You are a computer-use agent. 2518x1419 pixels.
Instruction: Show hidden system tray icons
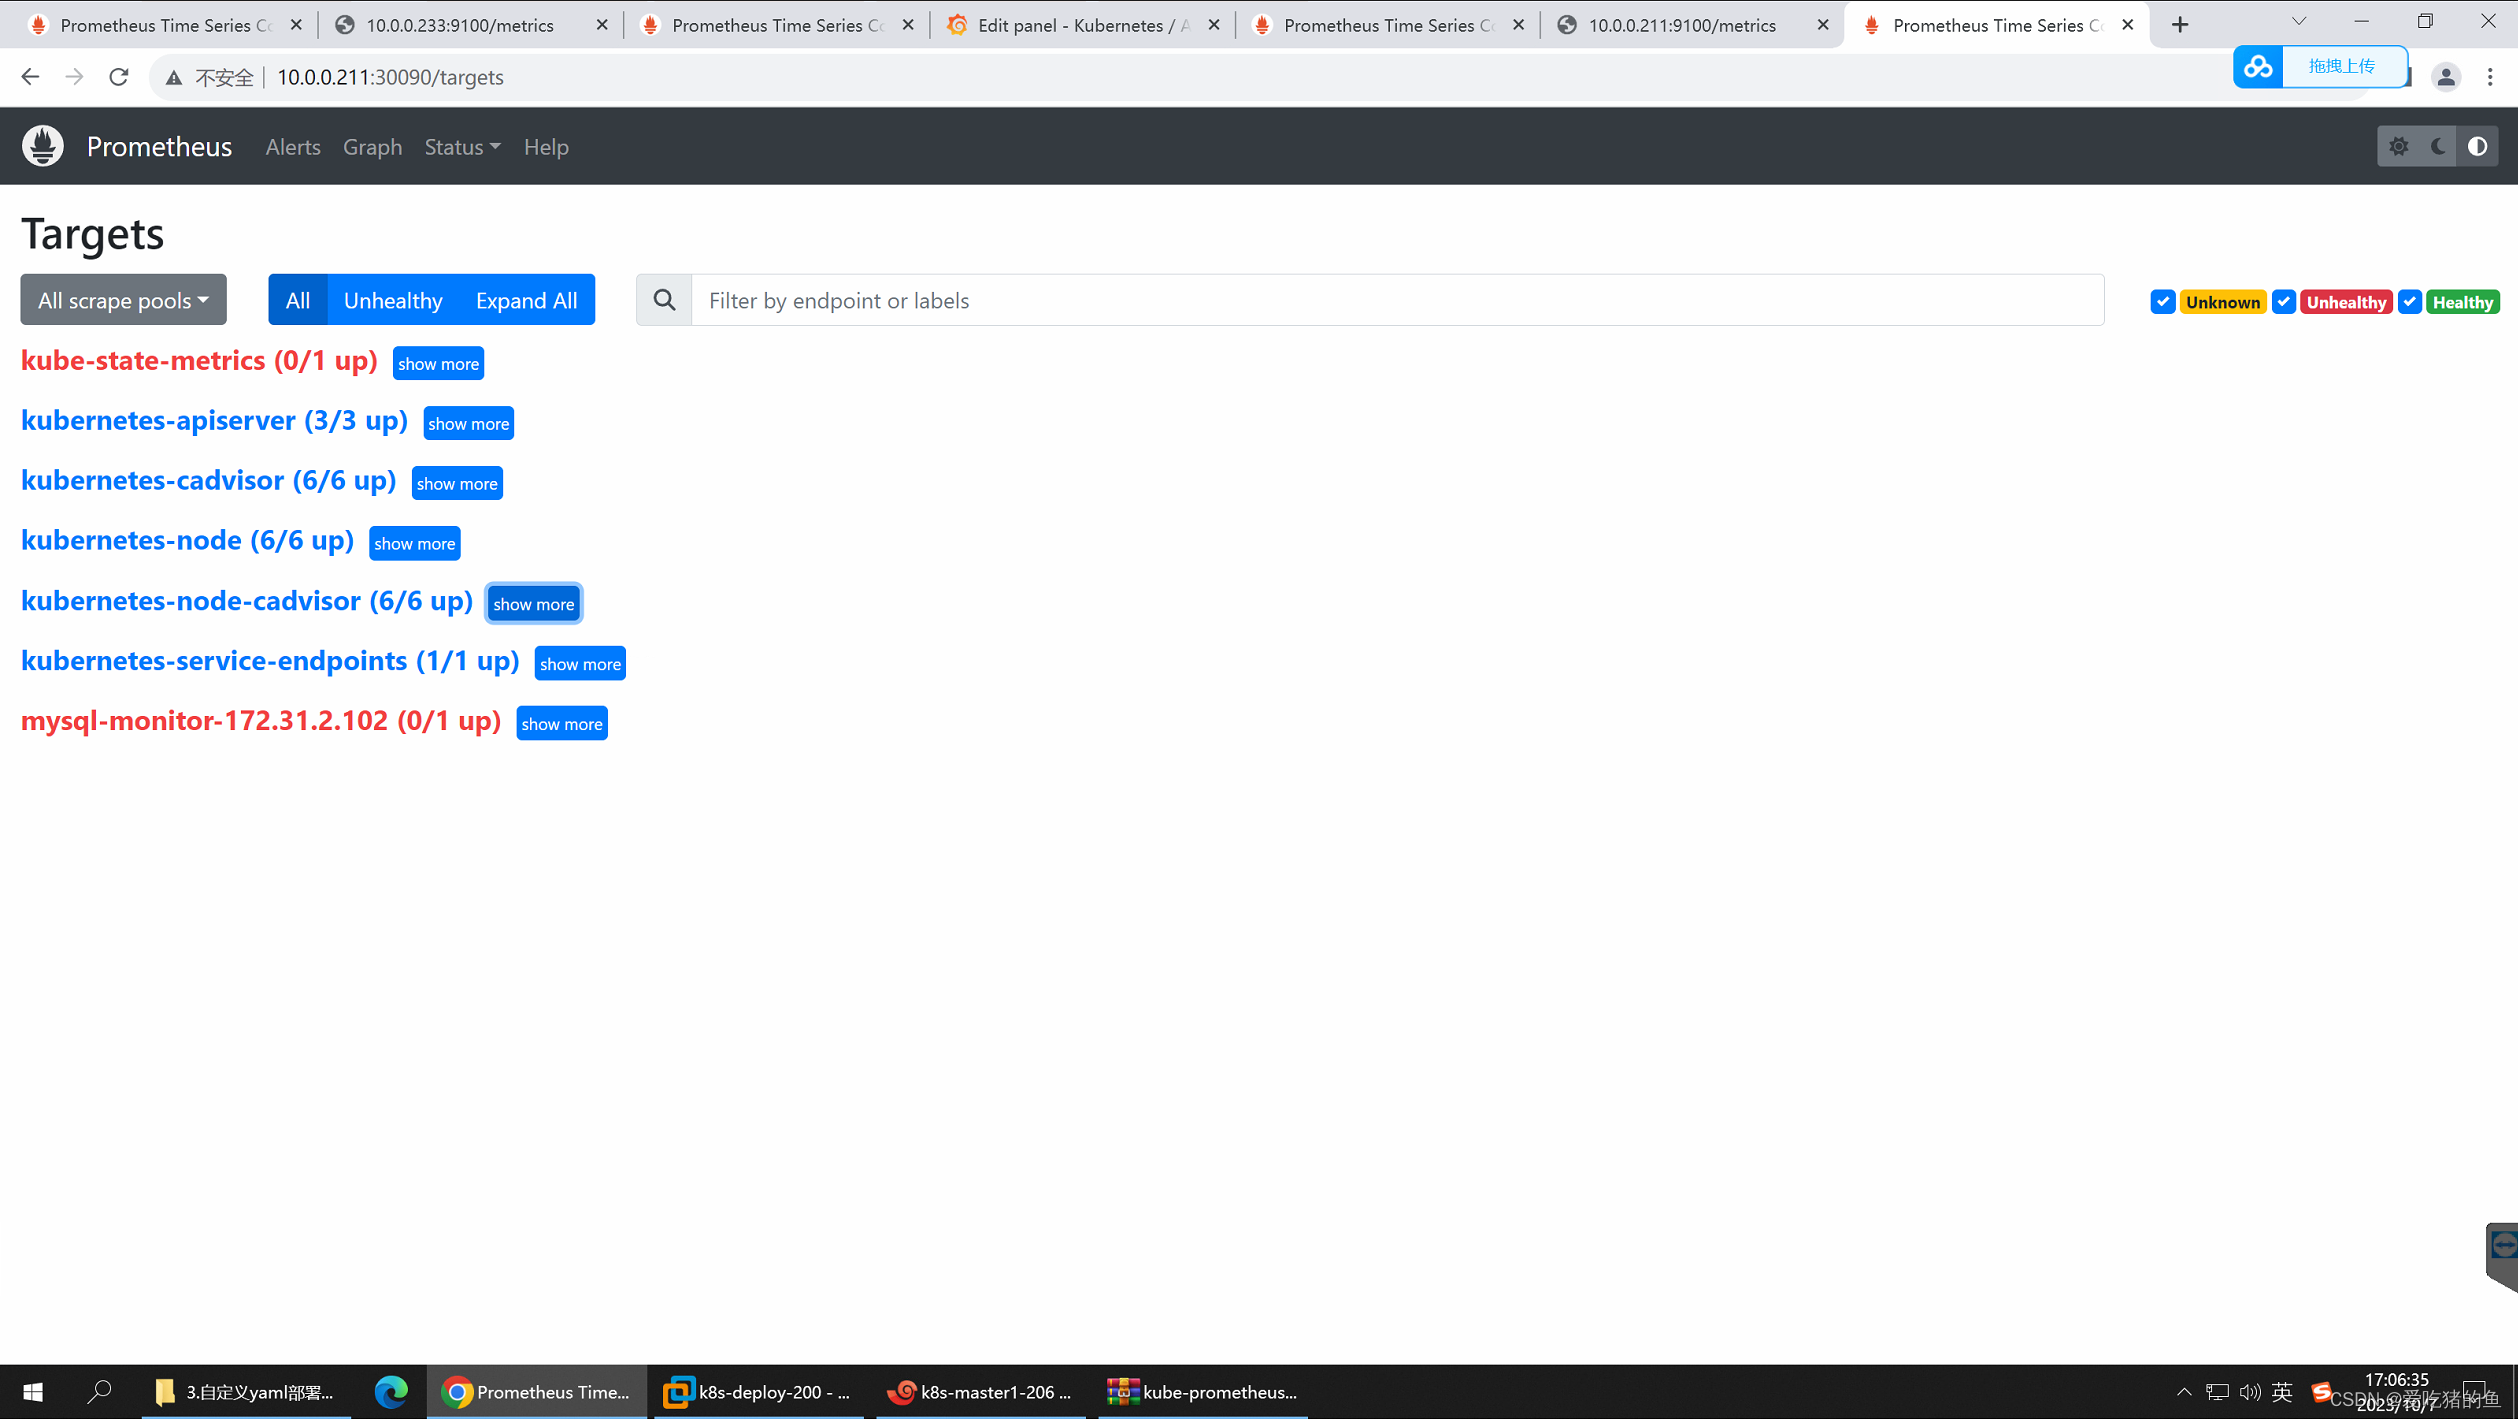[2184, 1391]
